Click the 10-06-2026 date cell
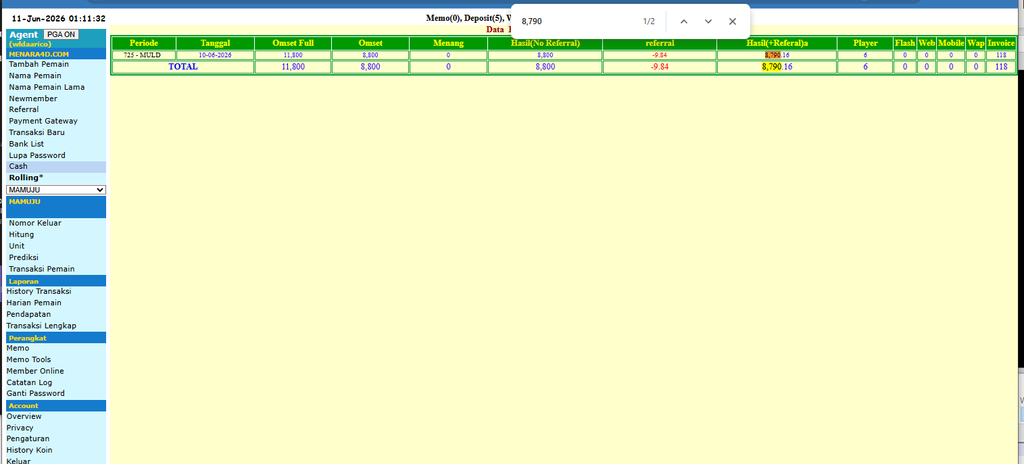 click(x=216, y=55)
